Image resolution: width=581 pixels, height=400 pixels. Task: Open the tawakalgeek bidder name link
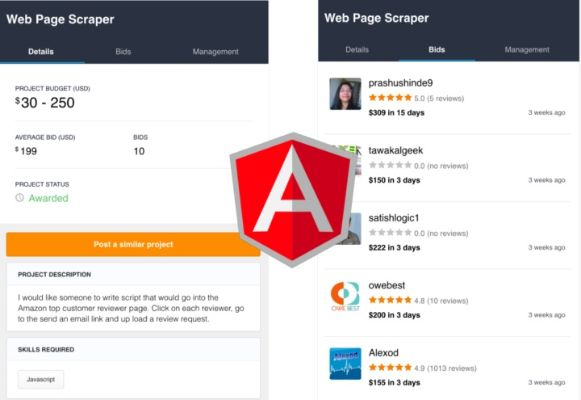[396, 150]
